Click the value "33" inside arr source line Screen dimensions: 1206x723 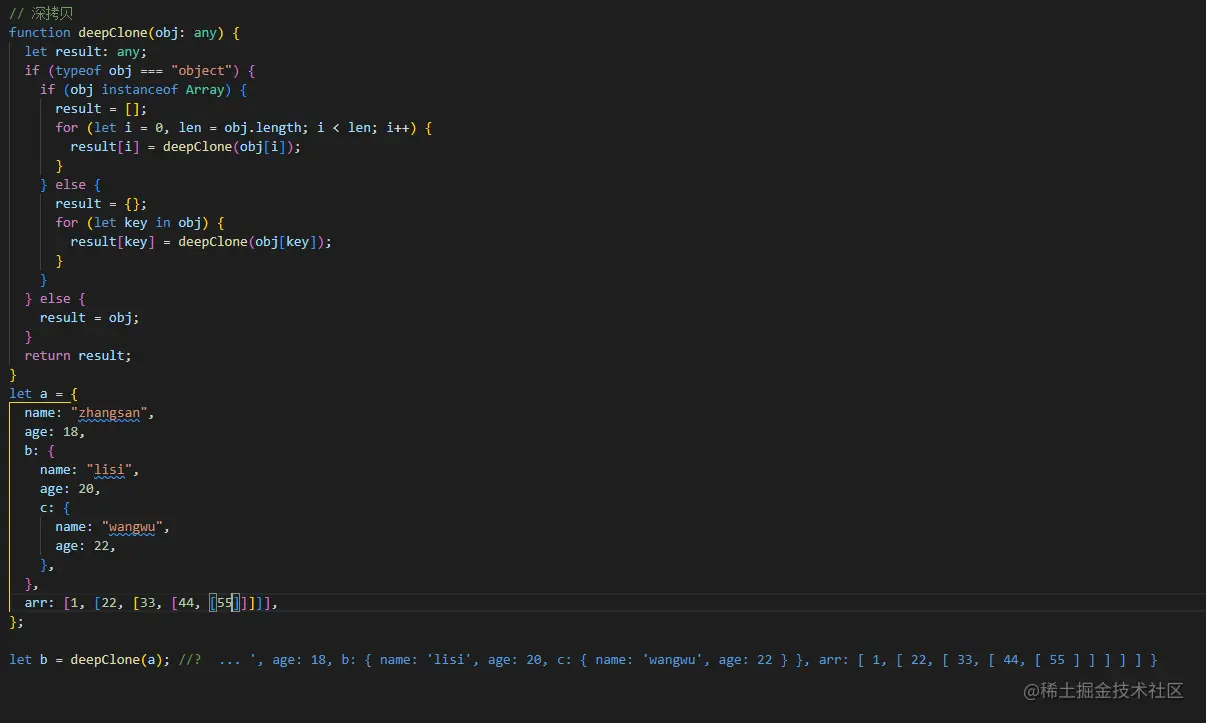(148, 602)
